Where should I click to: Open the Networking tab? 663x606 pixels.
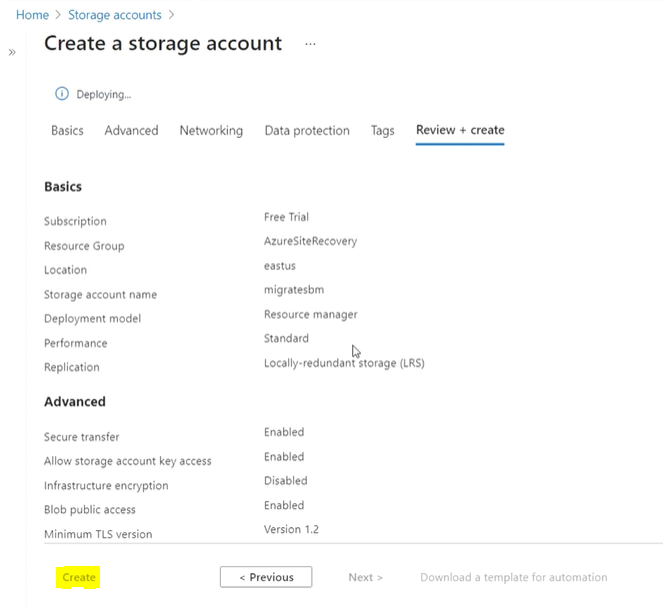pyautogui.click(x=211, y=131)
